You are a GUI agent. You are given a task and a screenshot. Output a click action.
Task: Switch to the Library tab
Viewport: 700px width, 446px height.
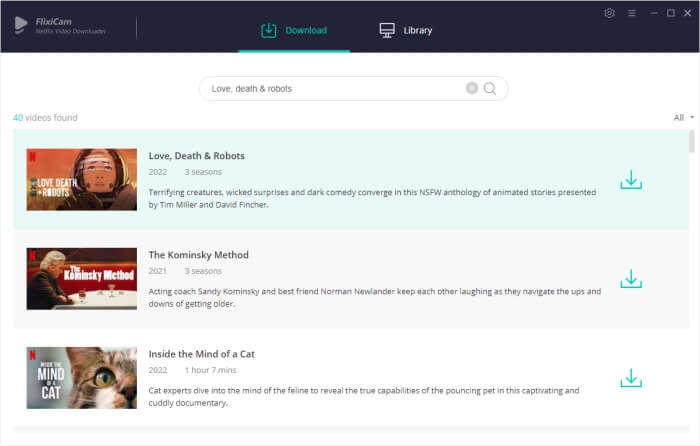406,30
